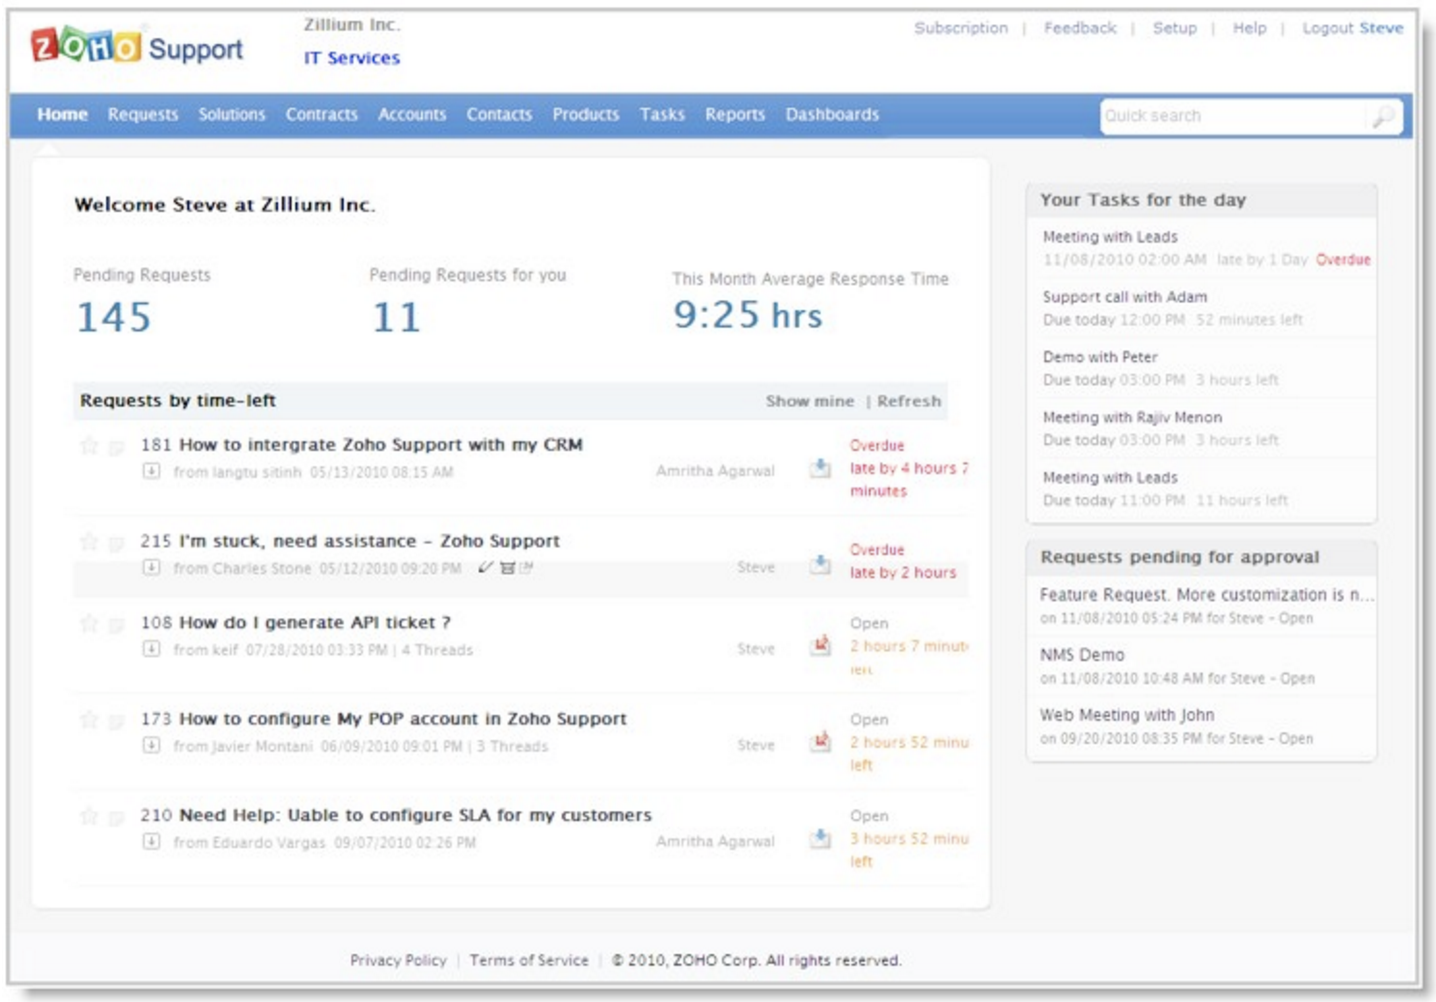1436x1002 pixels.
Task: Click the incoming status icon for request 181
Action: click(x=820, y=468)
